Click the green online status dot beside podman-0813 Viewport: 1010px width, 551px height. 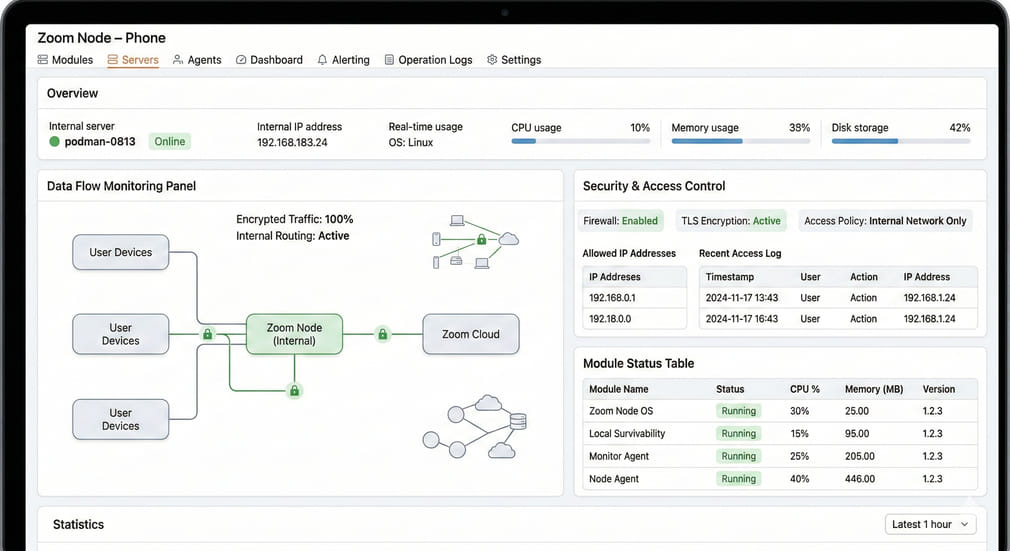tap(55, 142)
